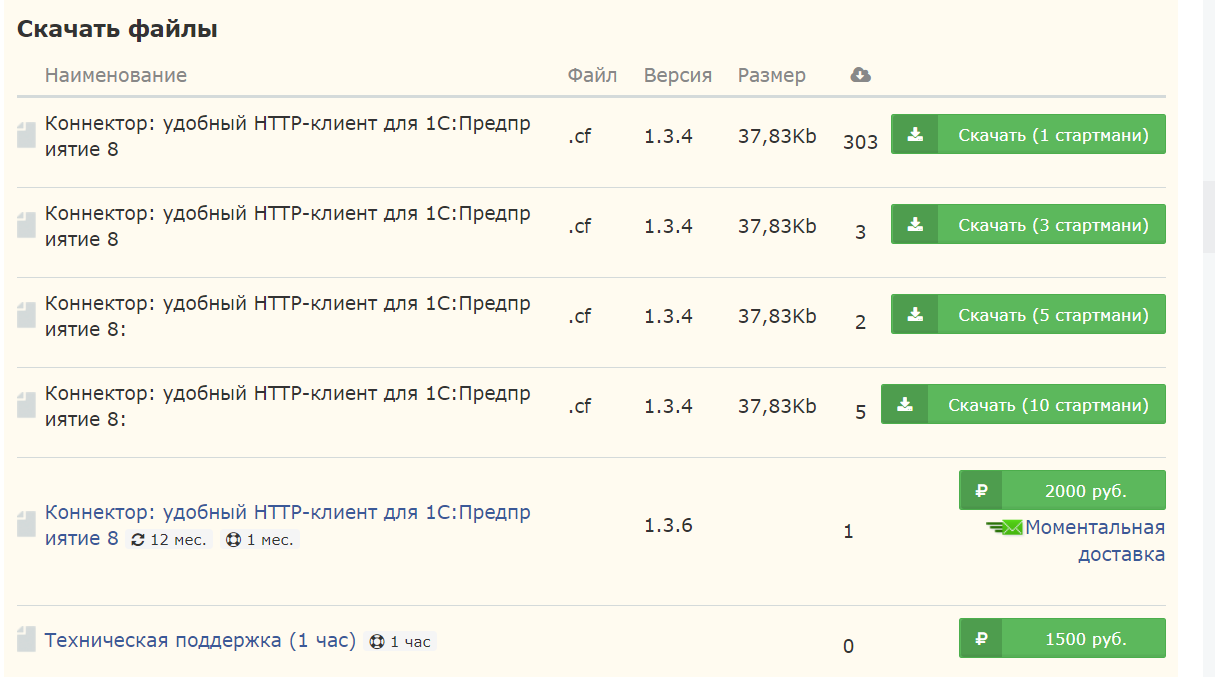Buy the connector for 2000 руб.

pos(1062,491)
